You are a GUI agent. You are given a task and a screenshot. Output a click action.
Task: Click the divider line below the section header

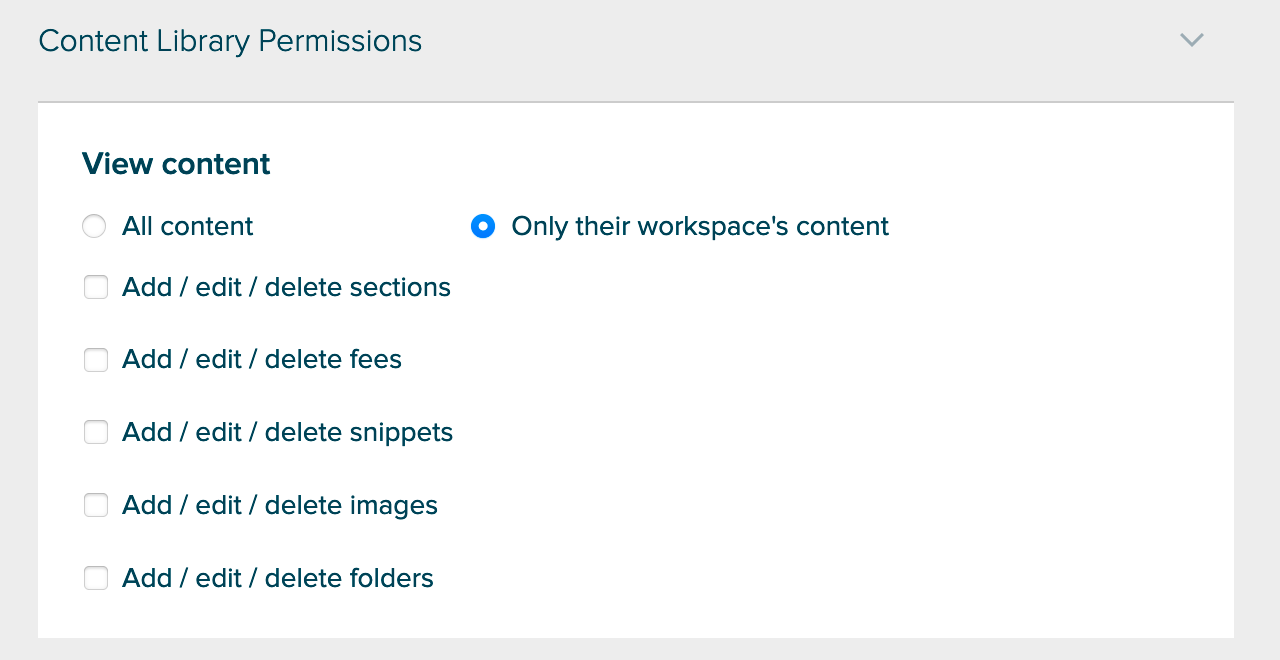pos(636,102)
